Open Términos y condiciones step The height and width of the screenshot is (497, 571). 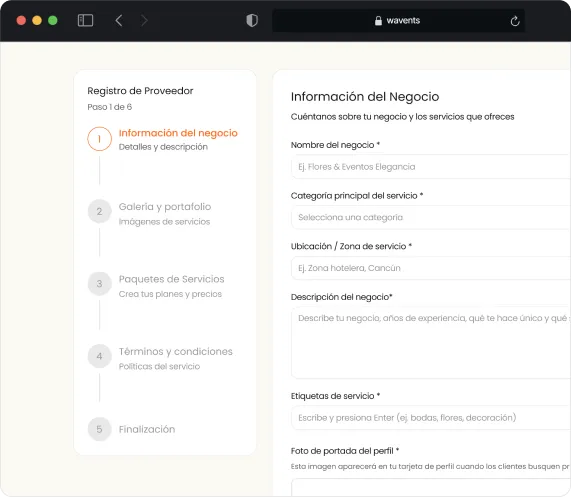[x=176, y=351]
